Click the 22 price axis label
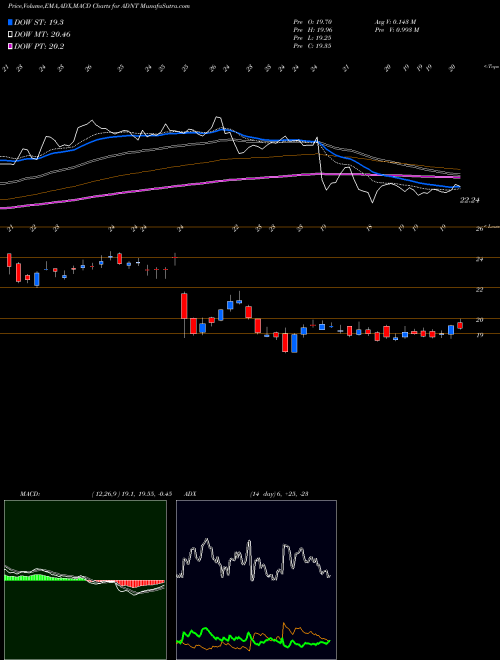The image size is (500, 660). tap(479, 290)
